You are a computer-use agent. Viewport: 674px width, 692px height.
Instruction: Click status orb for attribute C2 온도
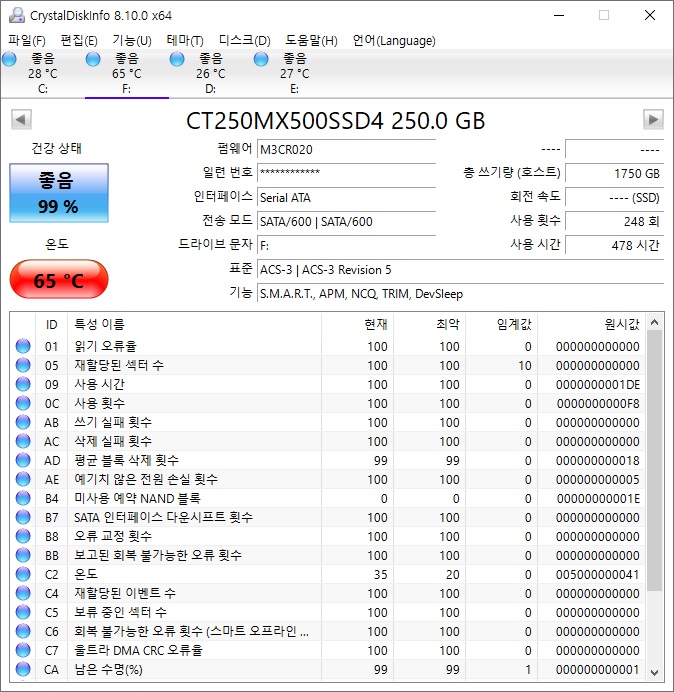click(23, 574)
